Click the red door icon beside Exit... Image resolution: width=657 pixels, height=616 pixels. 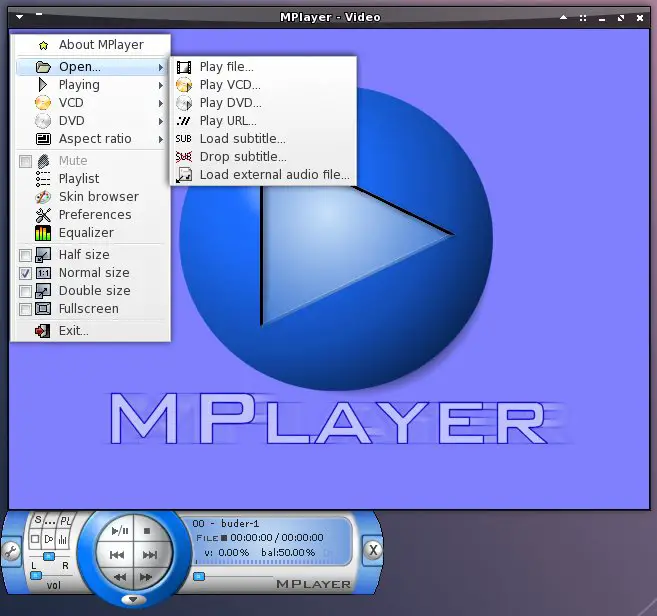(x=43, y=331)
